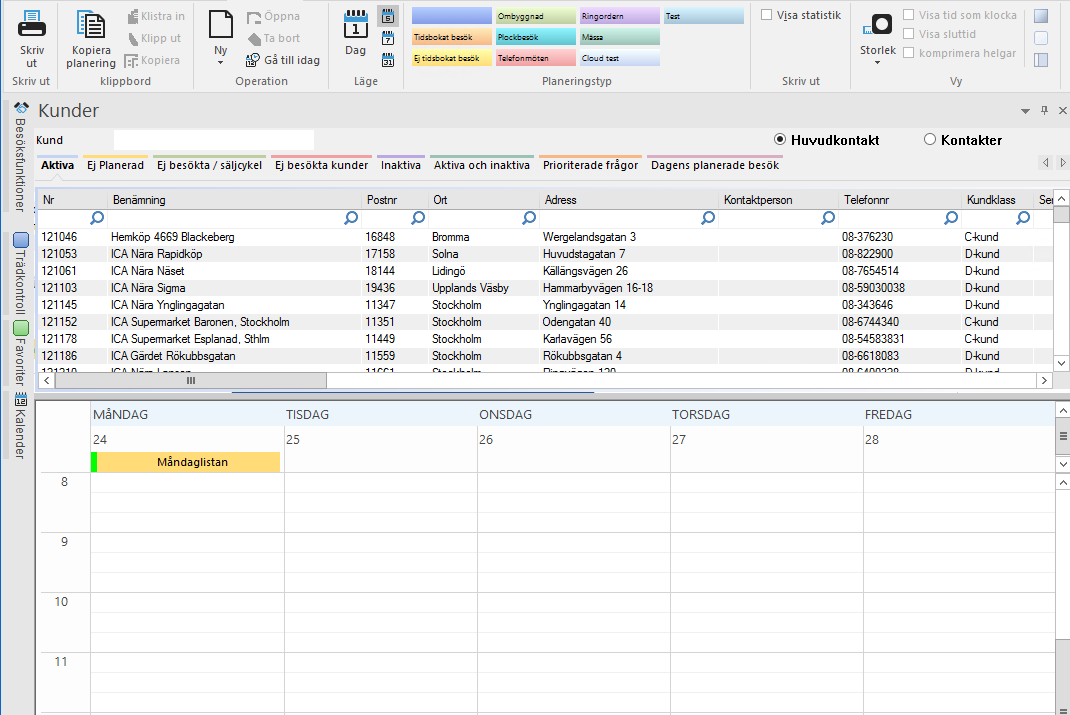Screen dimensions: 1070x715
Task: Choose Ringordern planning type
Action: pyautogui.click(x=620, y=16)
